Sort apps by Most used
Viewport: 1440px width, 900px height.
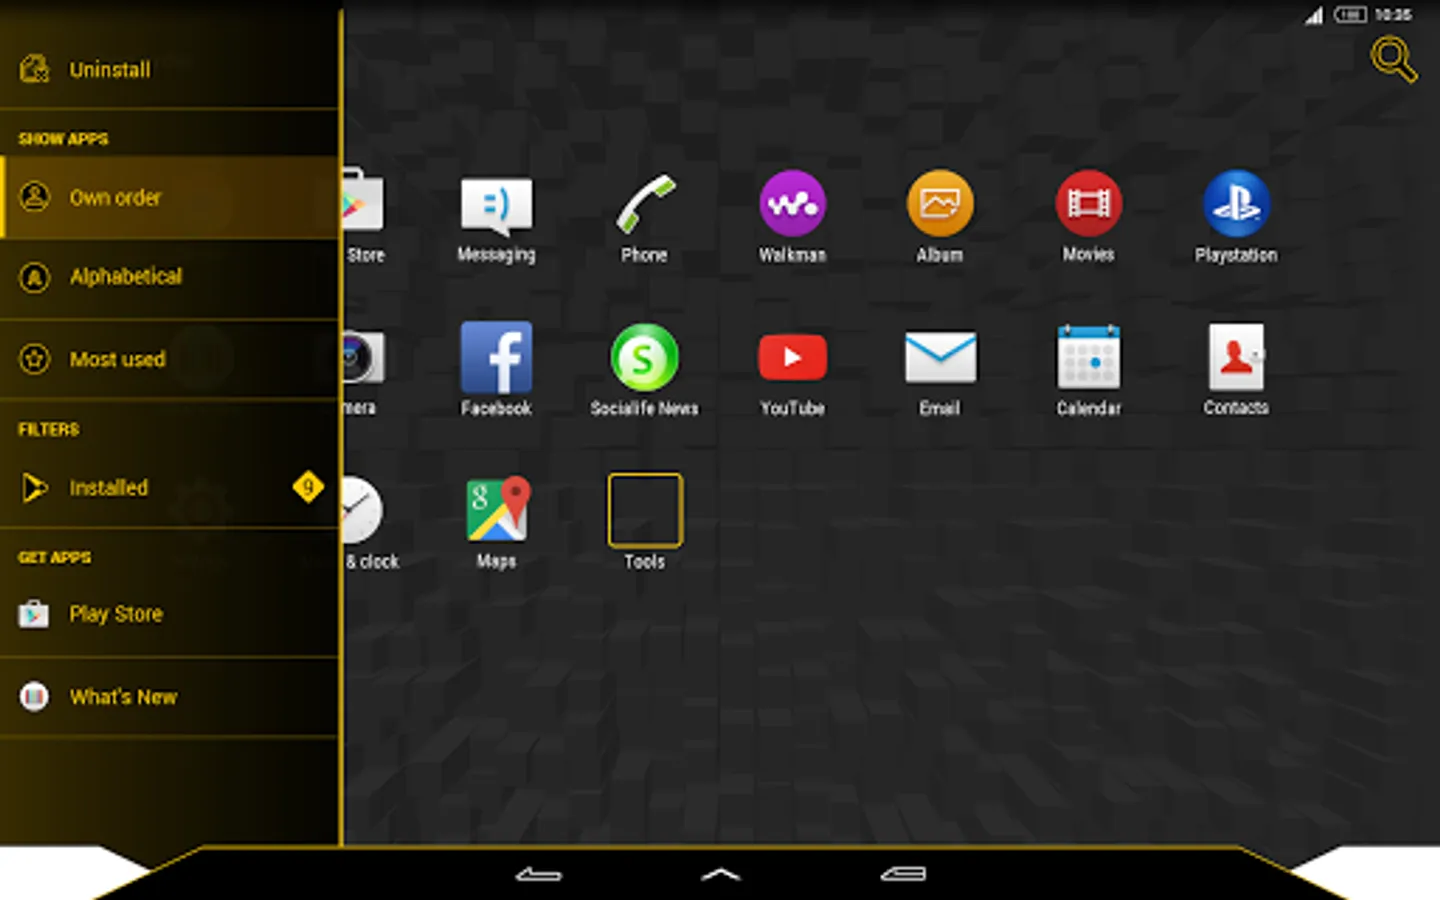pyautogui.click(x=169, y=359)
